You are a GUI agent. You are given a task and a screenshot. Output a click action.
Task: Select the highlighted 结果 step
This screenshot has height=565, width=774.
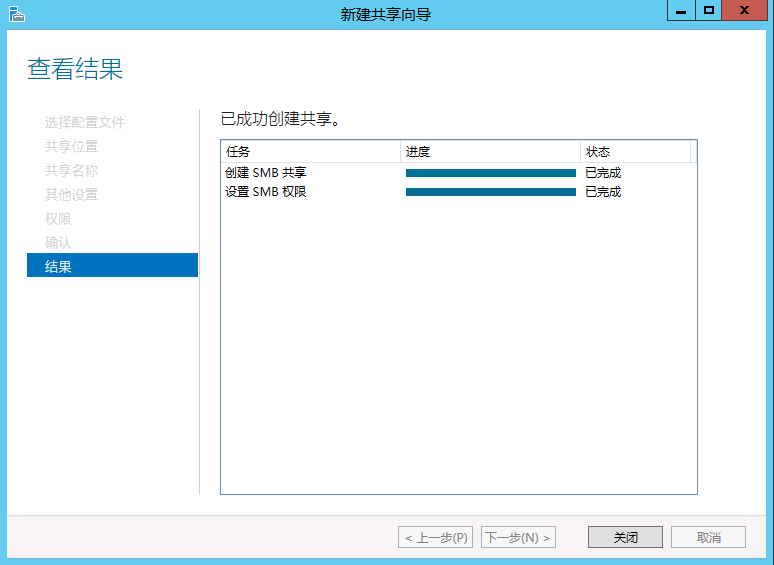pos(111,266)
